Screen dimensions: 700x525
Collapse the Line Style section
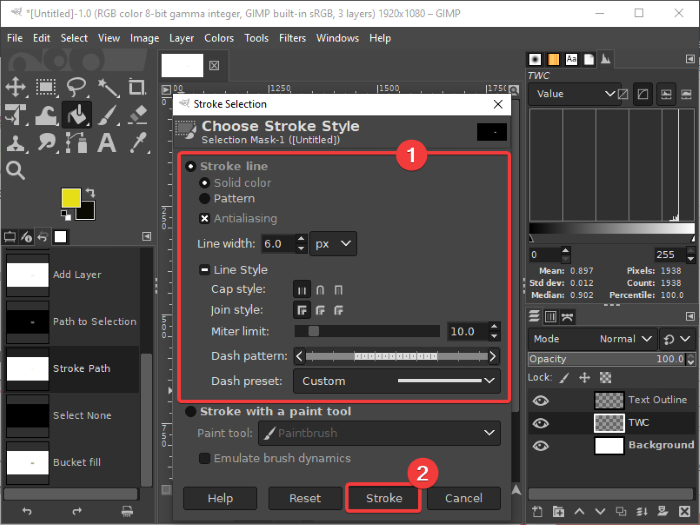tap(204, 270)
